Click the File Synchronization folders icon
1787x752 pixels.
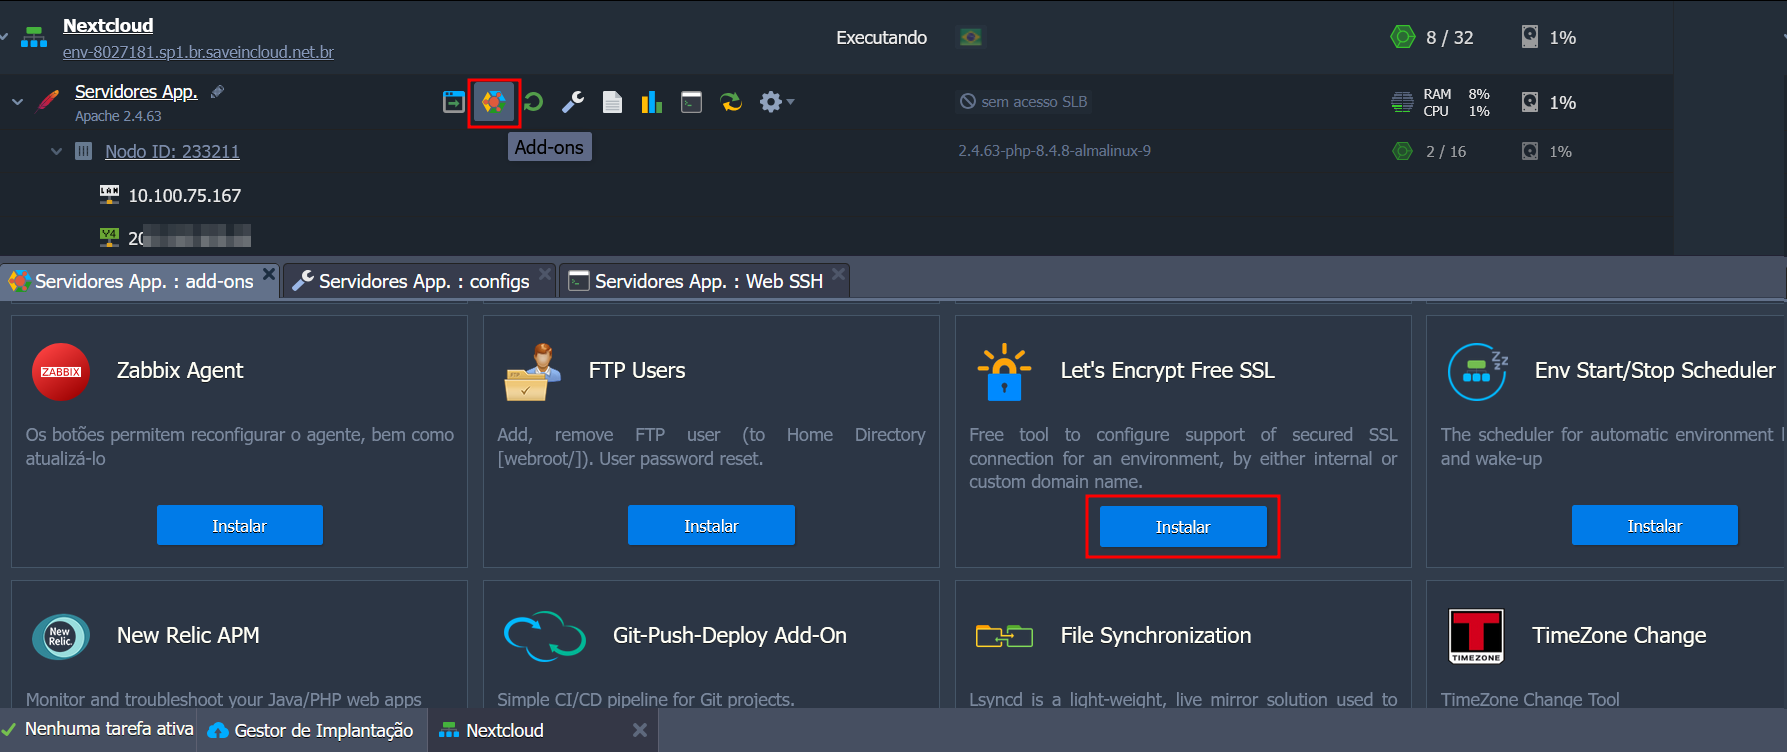click(x=1004, y=636)
